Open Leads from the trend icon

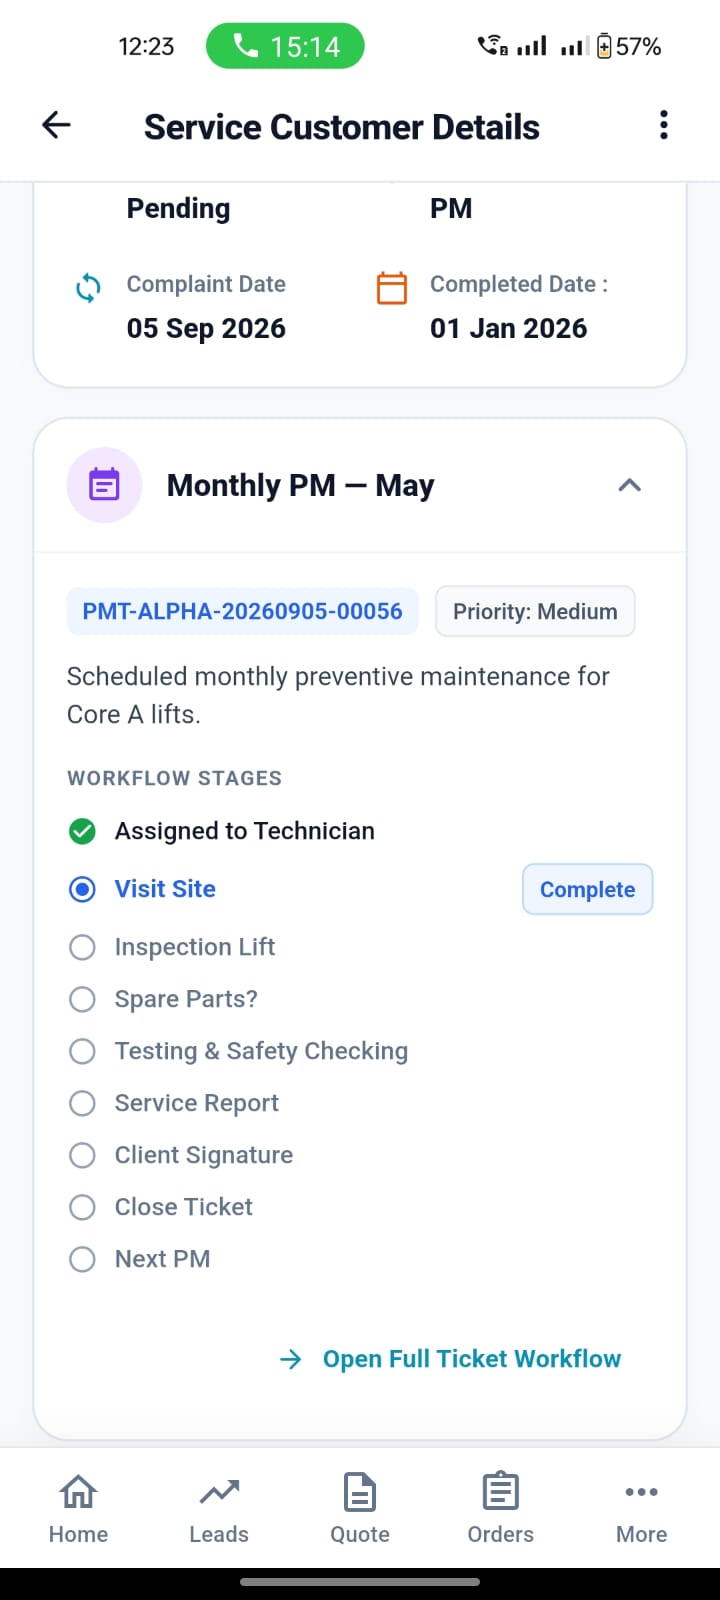[x=219, y=1509]
